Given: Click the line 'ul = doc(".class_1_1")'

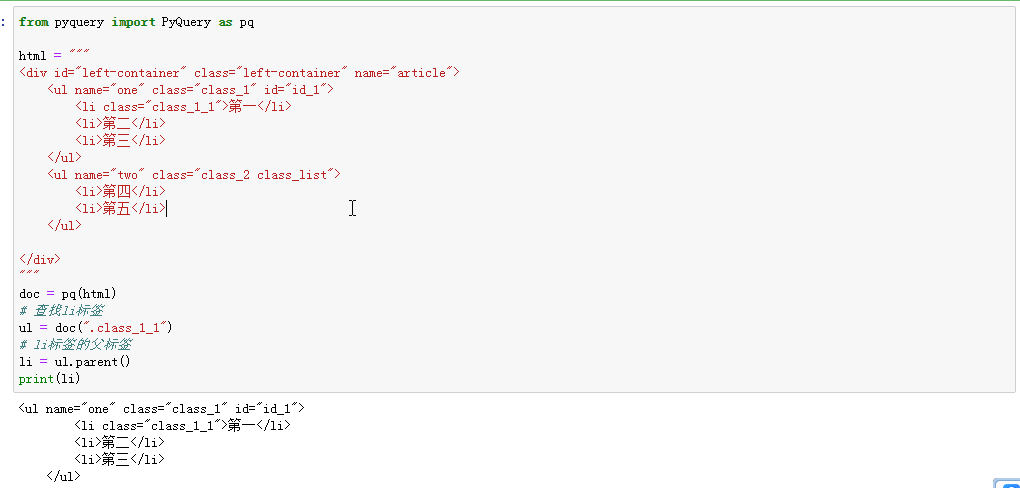Looking at the screenshot, I should coord(96,327).
